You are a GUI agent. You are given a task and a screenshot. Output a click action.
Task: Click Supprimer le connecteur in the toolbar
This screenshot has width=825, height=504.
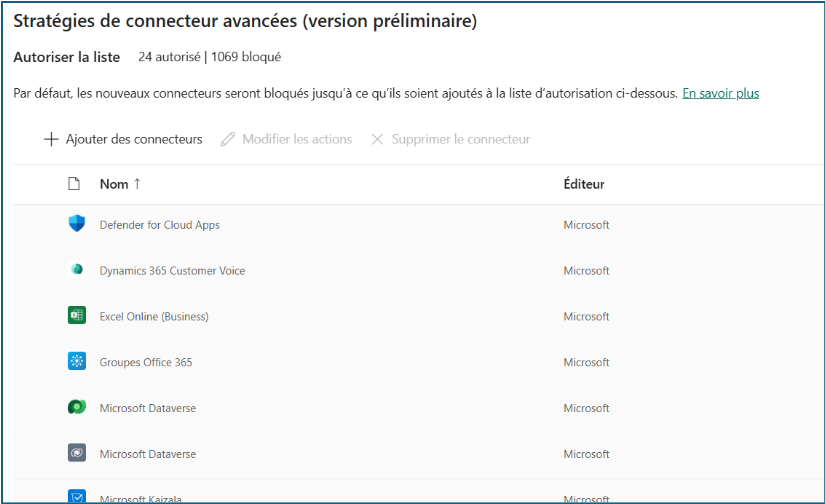point(450,139)
